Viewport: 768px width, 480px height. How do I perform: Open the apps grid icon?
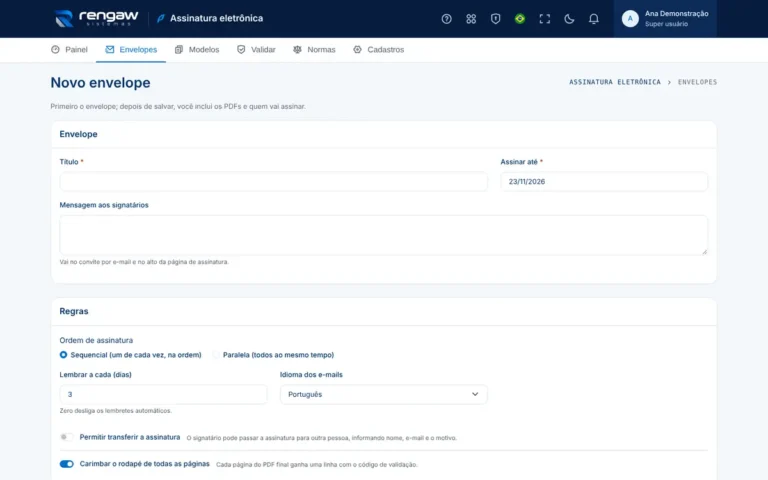(471, 19)
